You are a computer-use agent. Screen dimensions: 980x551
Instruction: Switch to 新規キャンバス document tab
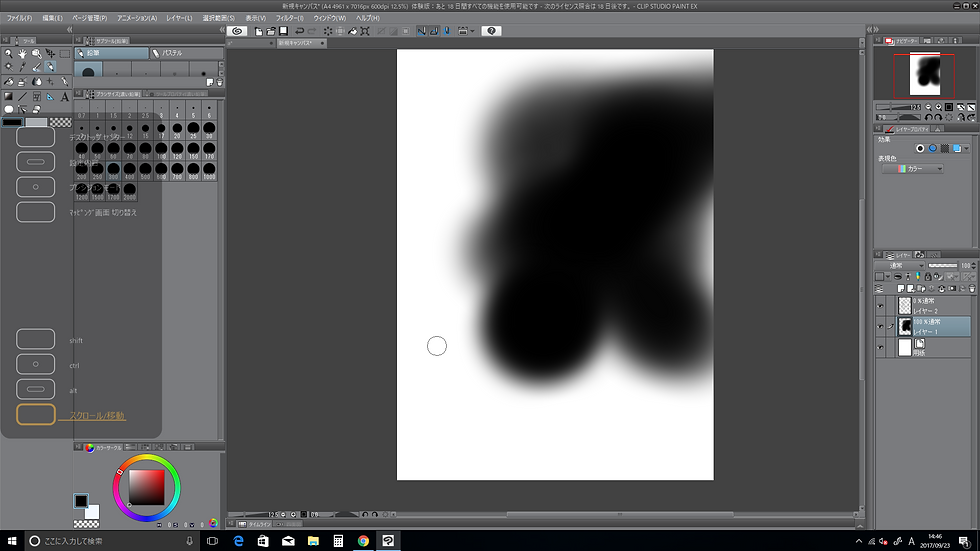pos(301,43)
